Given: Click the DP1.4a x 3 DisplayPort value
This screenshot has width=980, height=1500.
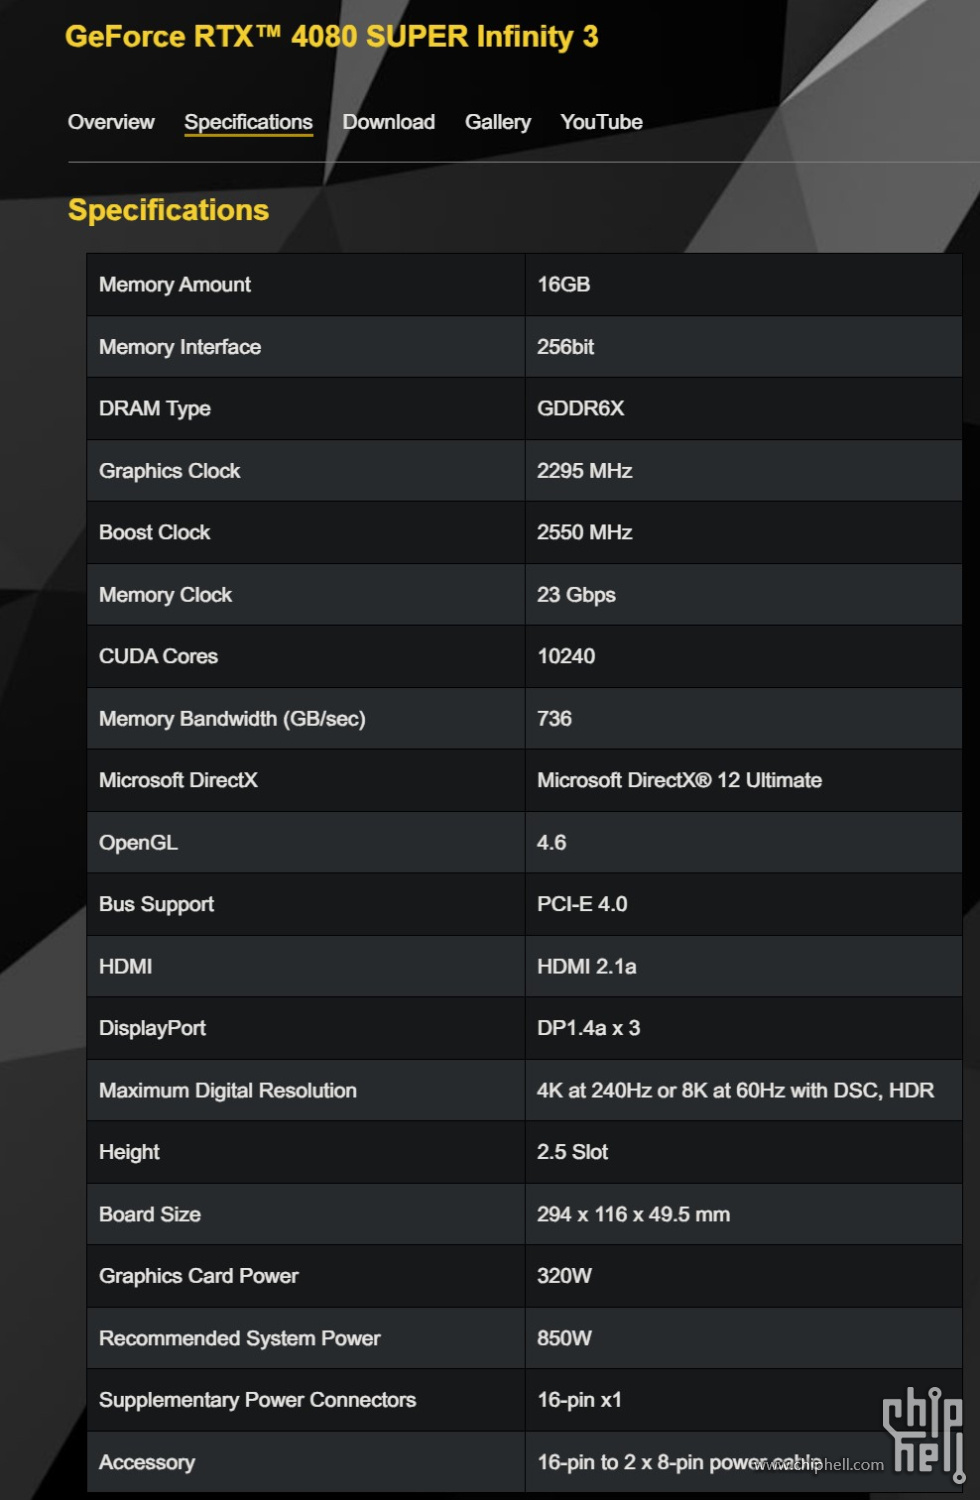Looking at the screenshot, I should point(589,1029).
